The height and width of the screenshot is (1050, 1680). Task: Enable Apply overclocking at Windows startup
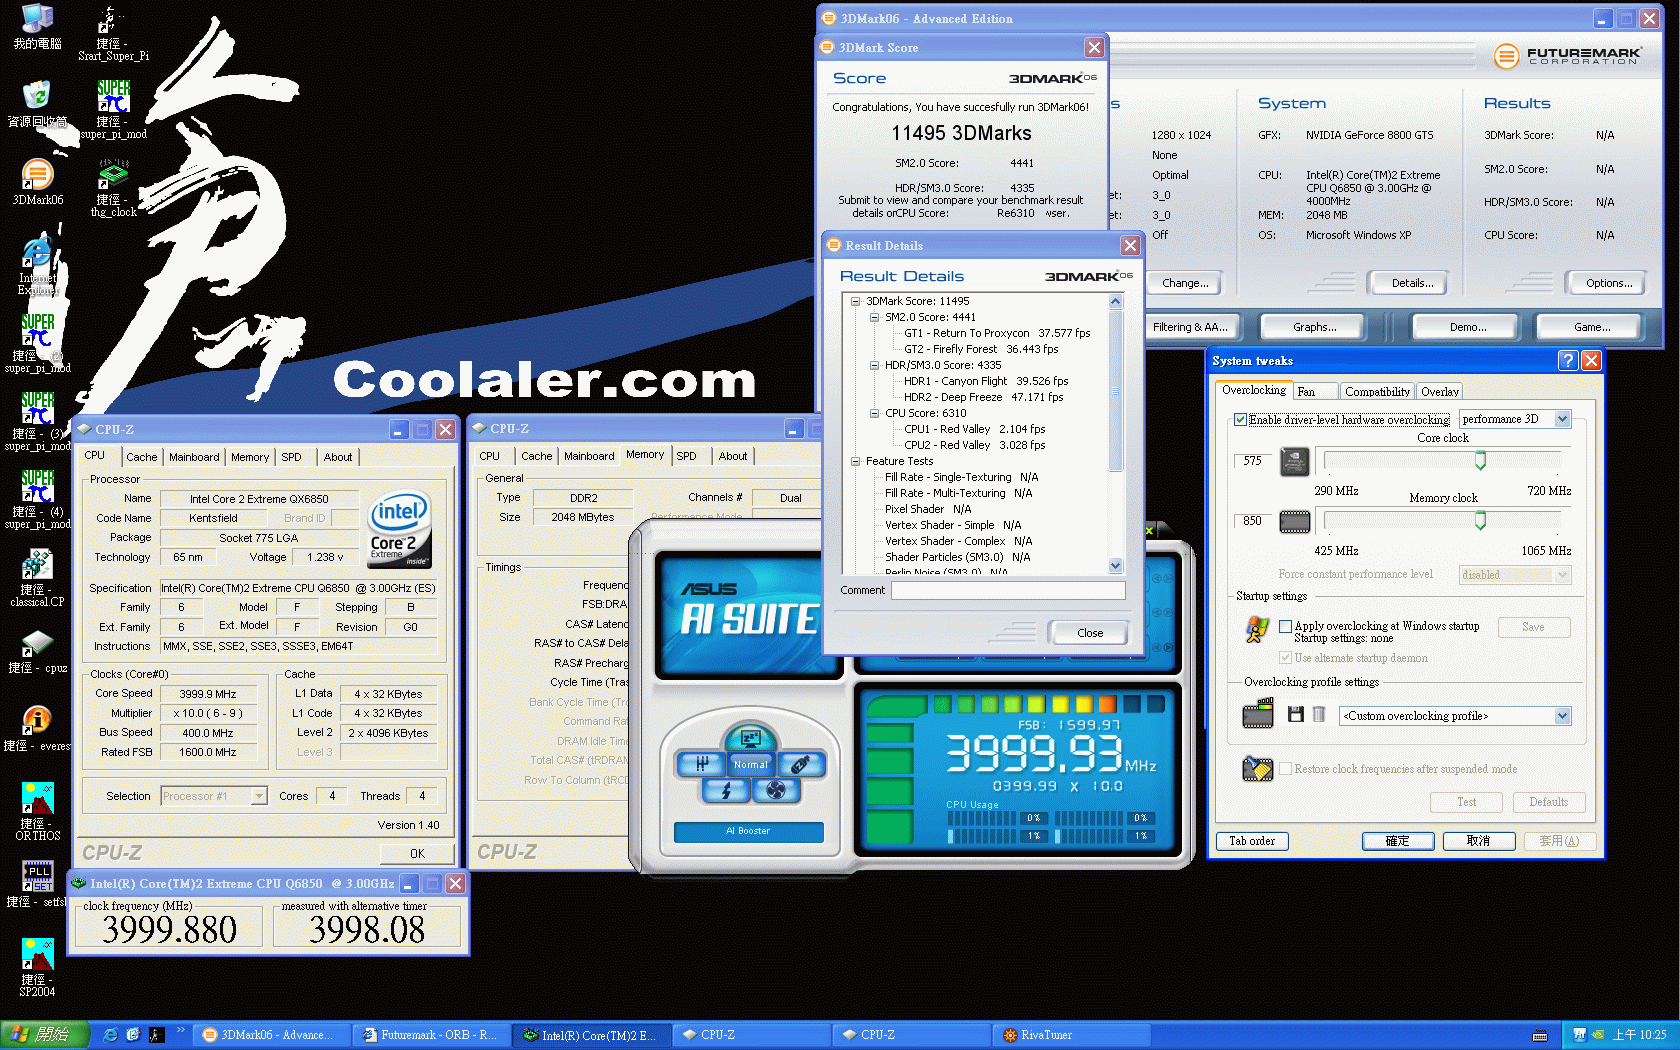tap(1286, 626)
